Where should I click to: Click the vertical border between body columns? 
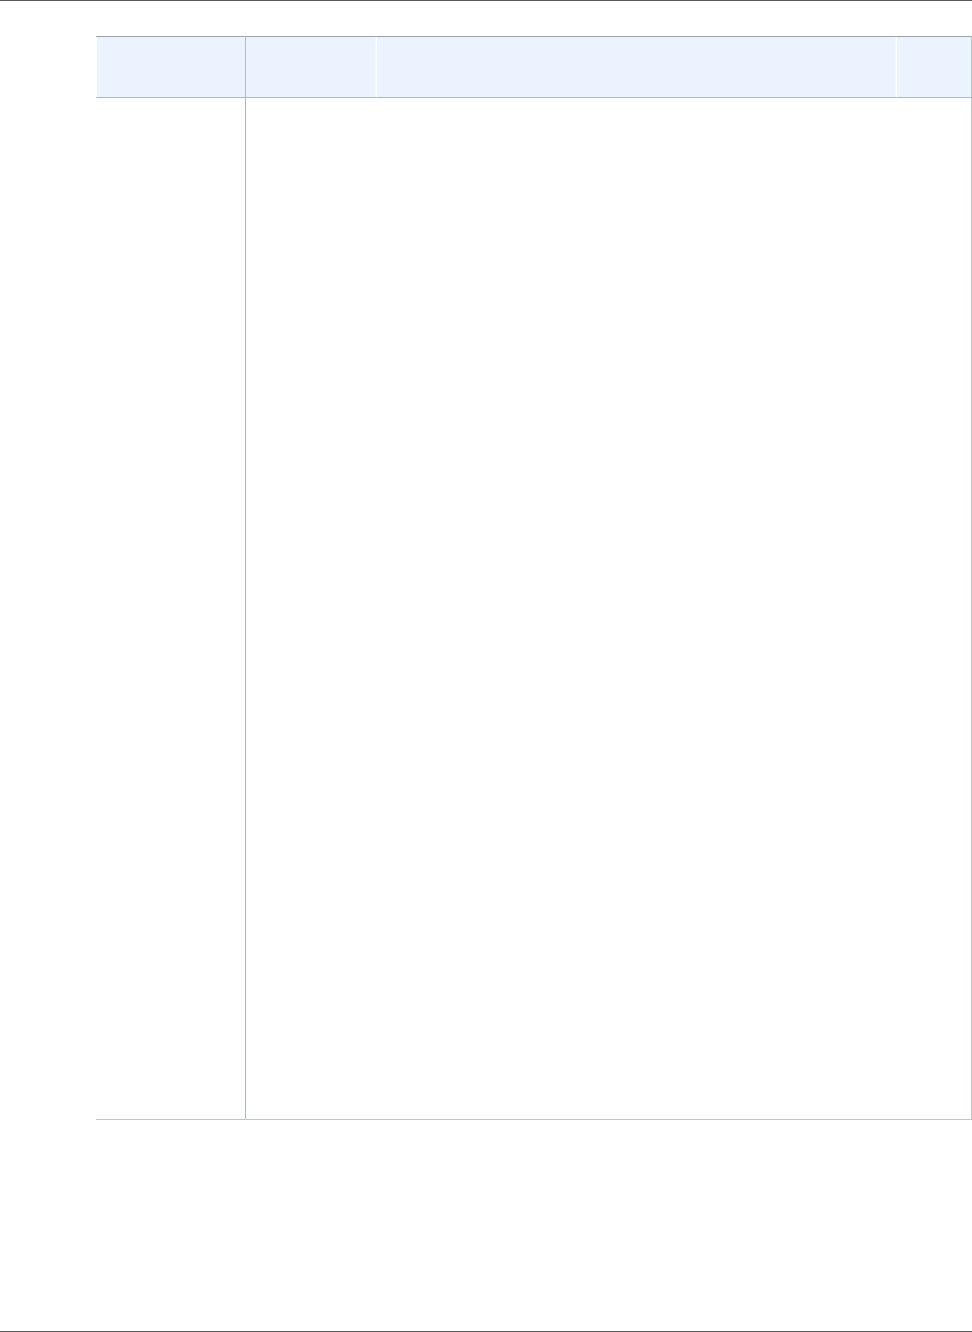tap(245, 608)
